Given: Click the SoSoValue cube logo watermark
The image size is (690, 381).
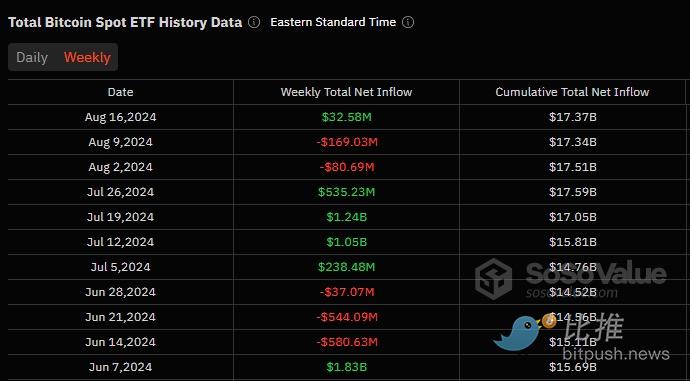Looking at the screenshot, I should pyautogui.click(x=493, y=279).
